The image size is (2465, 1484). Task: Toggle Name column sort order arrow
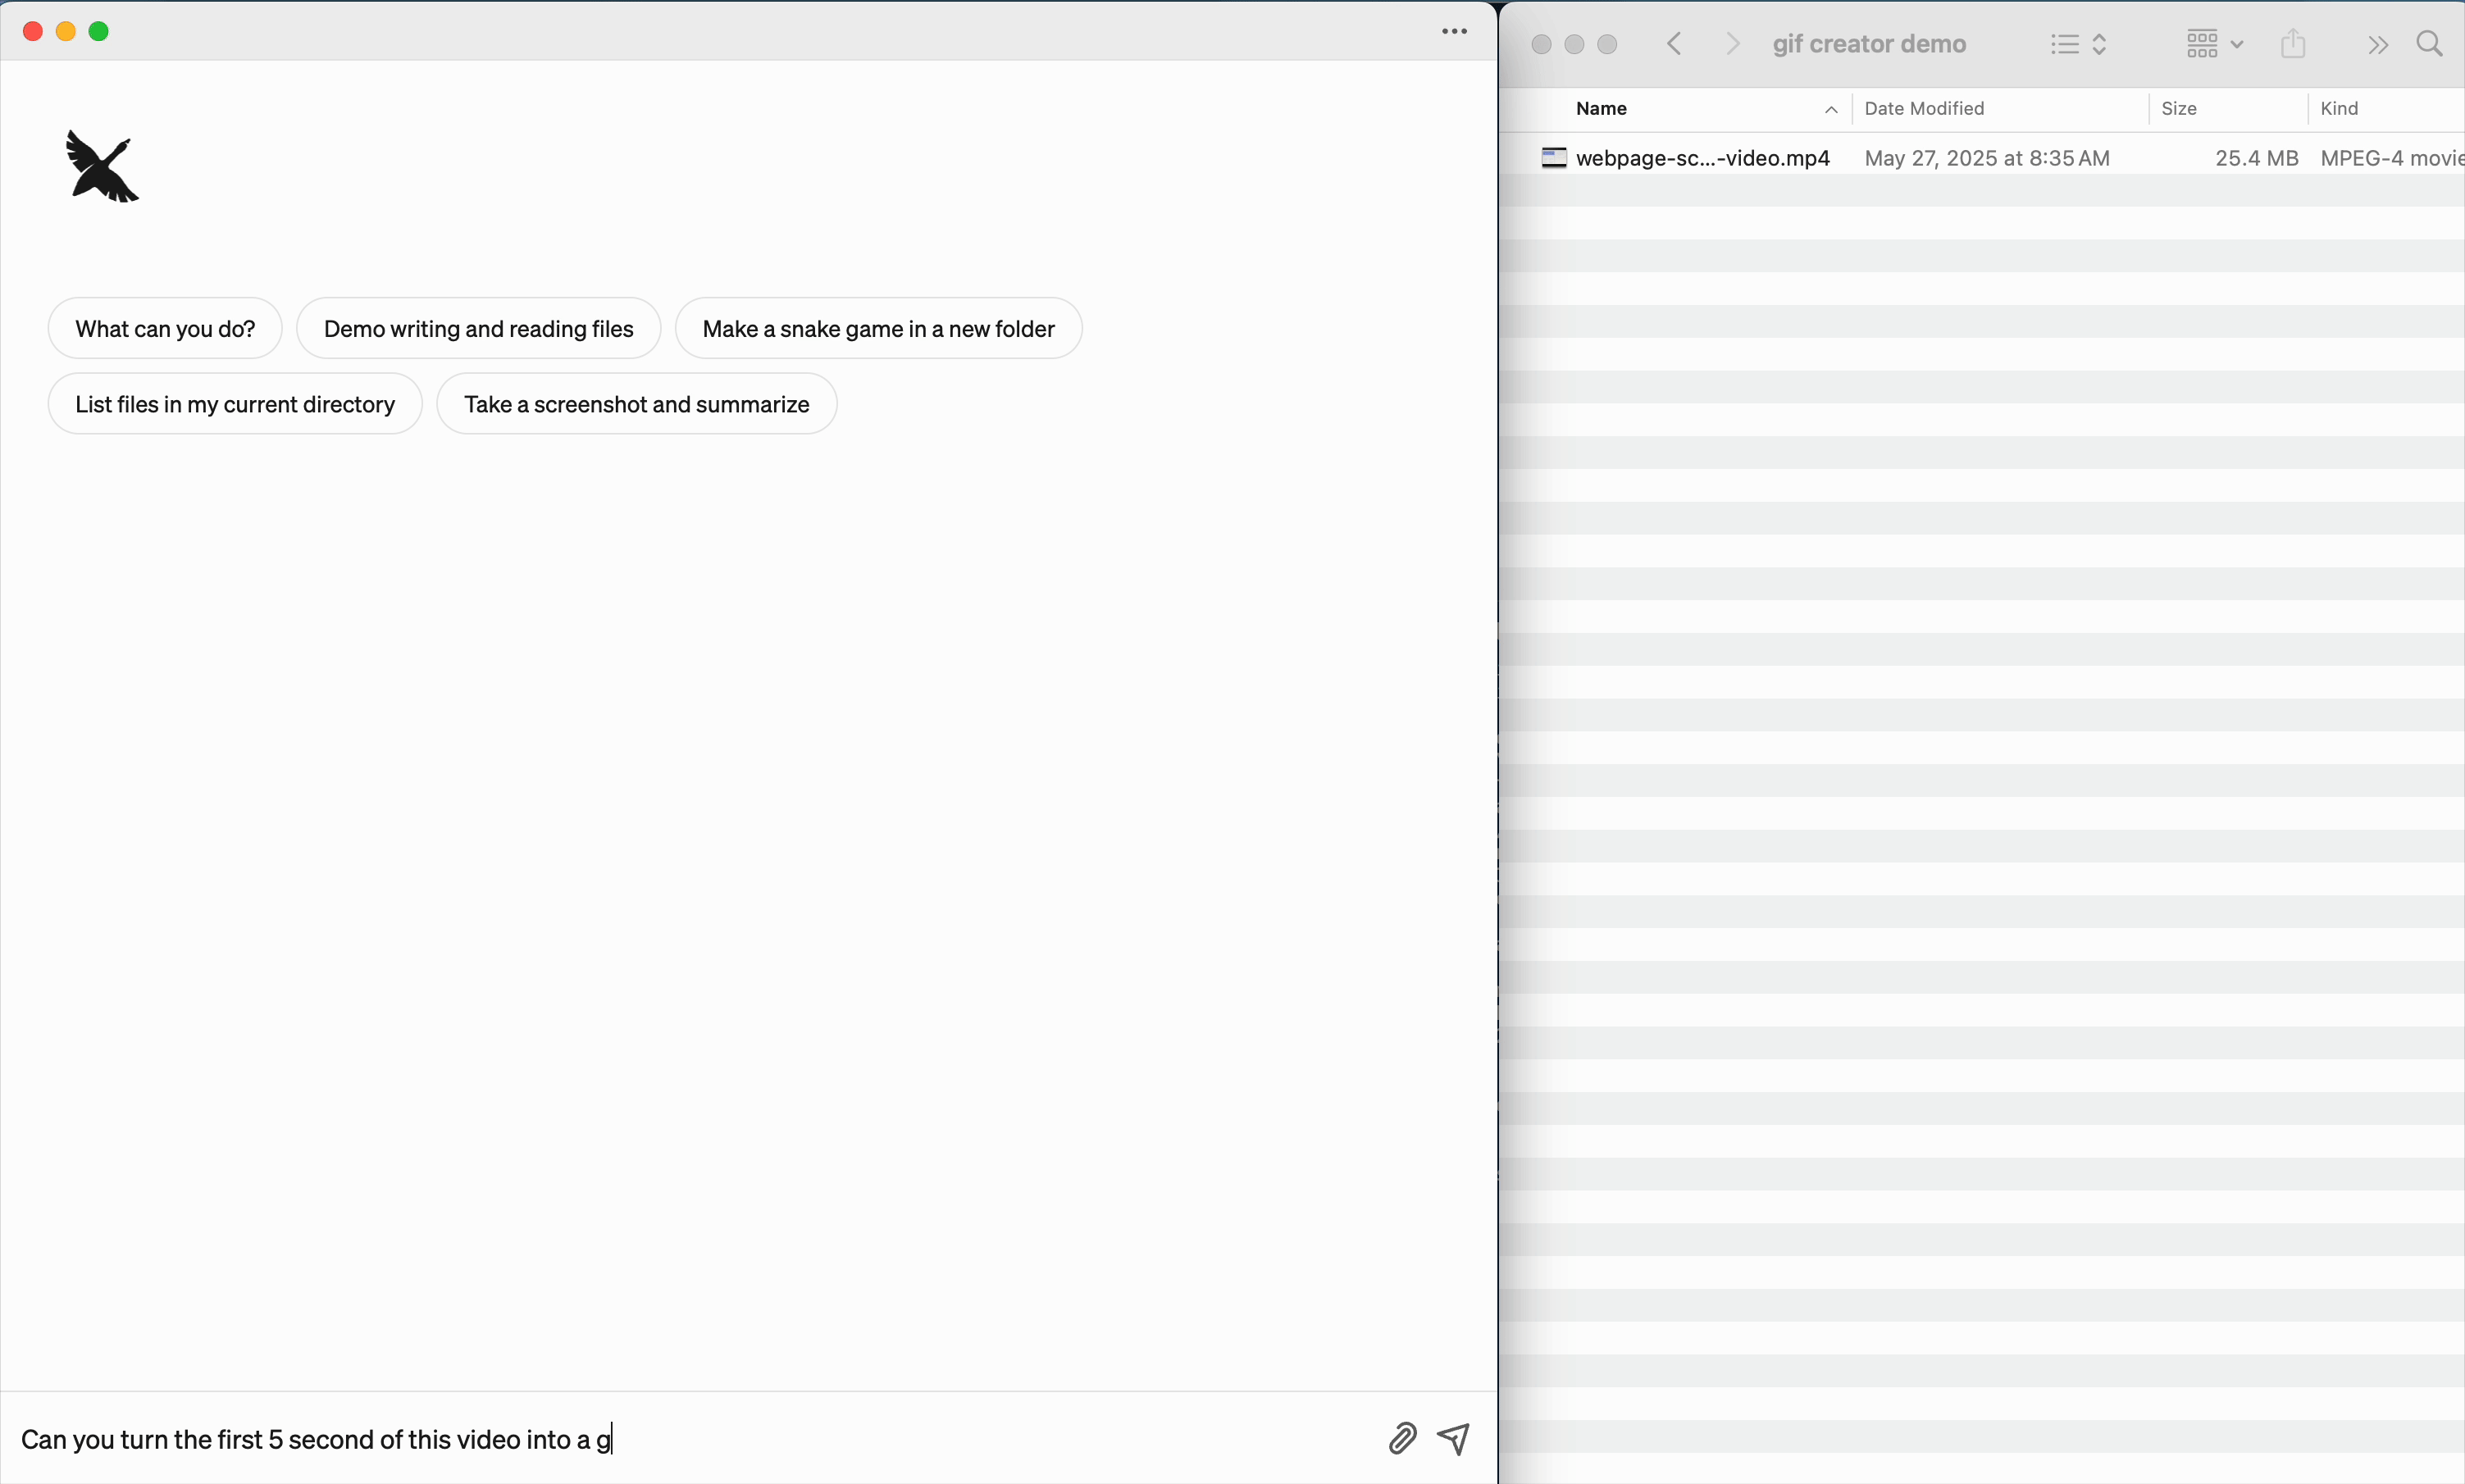pyautogui.click(x=1830, y=110)
